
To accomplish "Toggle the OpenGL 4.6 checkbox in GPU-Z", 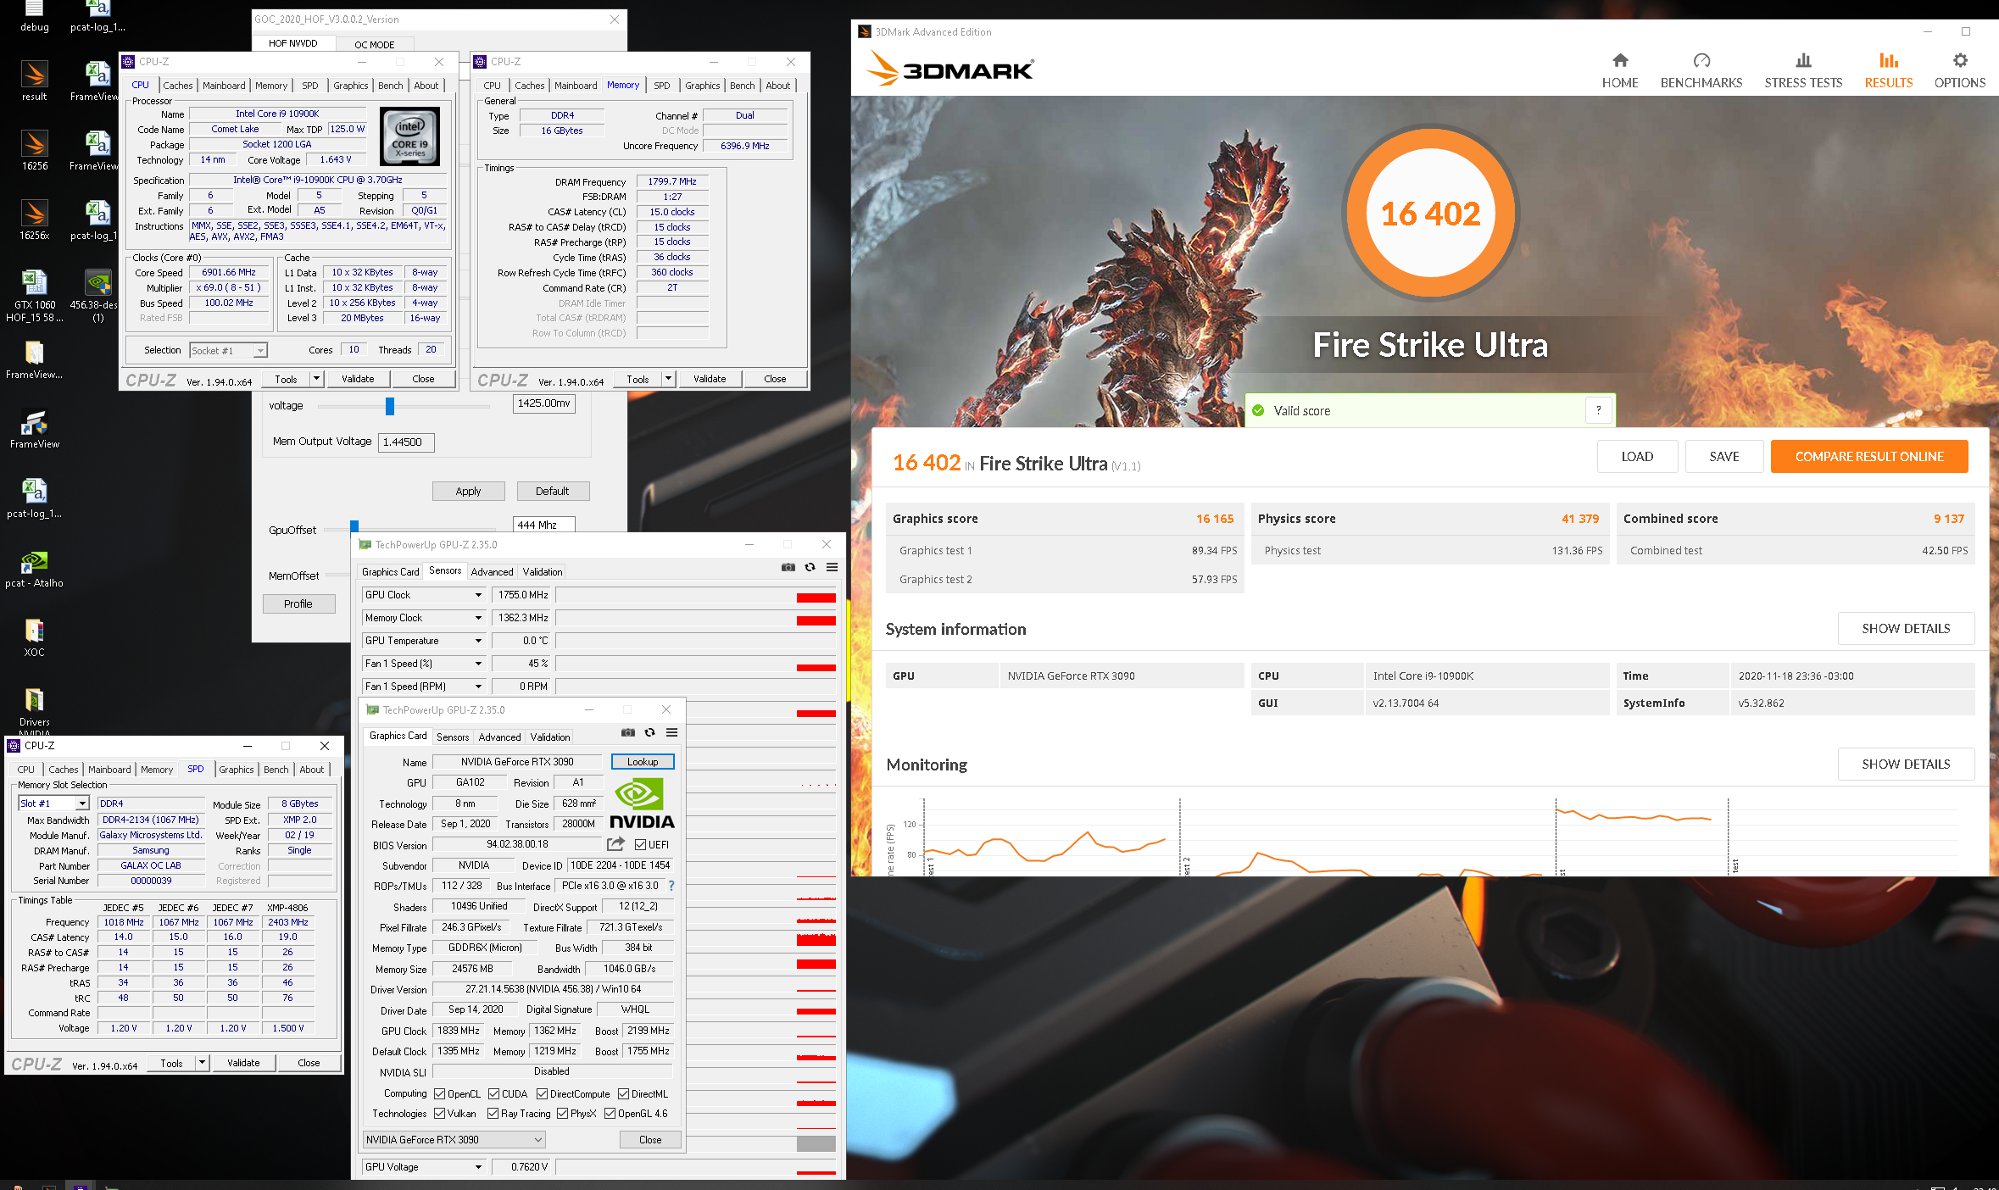I will coord(609,1113).
